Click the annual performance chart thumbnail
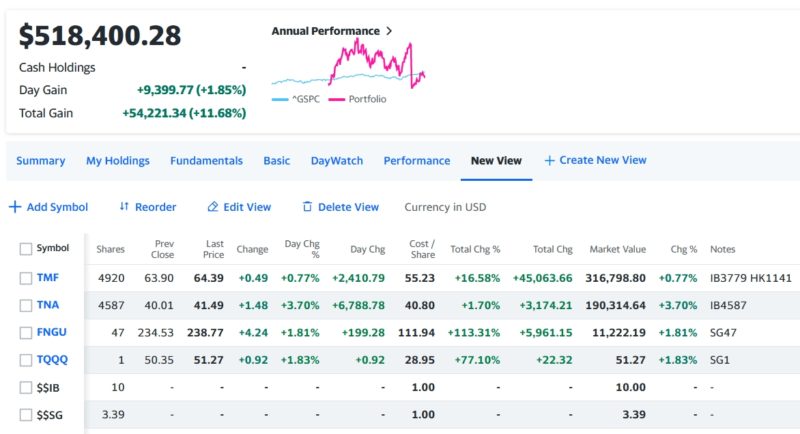The image size is (800, 434). pos(349,65)
